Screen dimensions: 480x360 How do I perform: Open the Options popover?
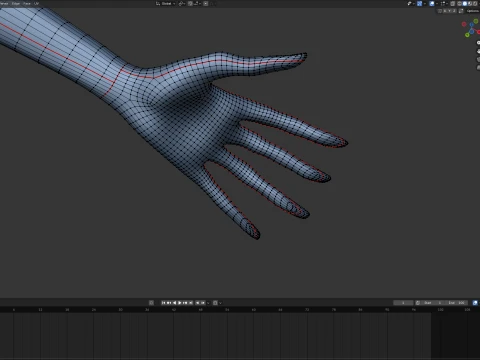(473, 11)
